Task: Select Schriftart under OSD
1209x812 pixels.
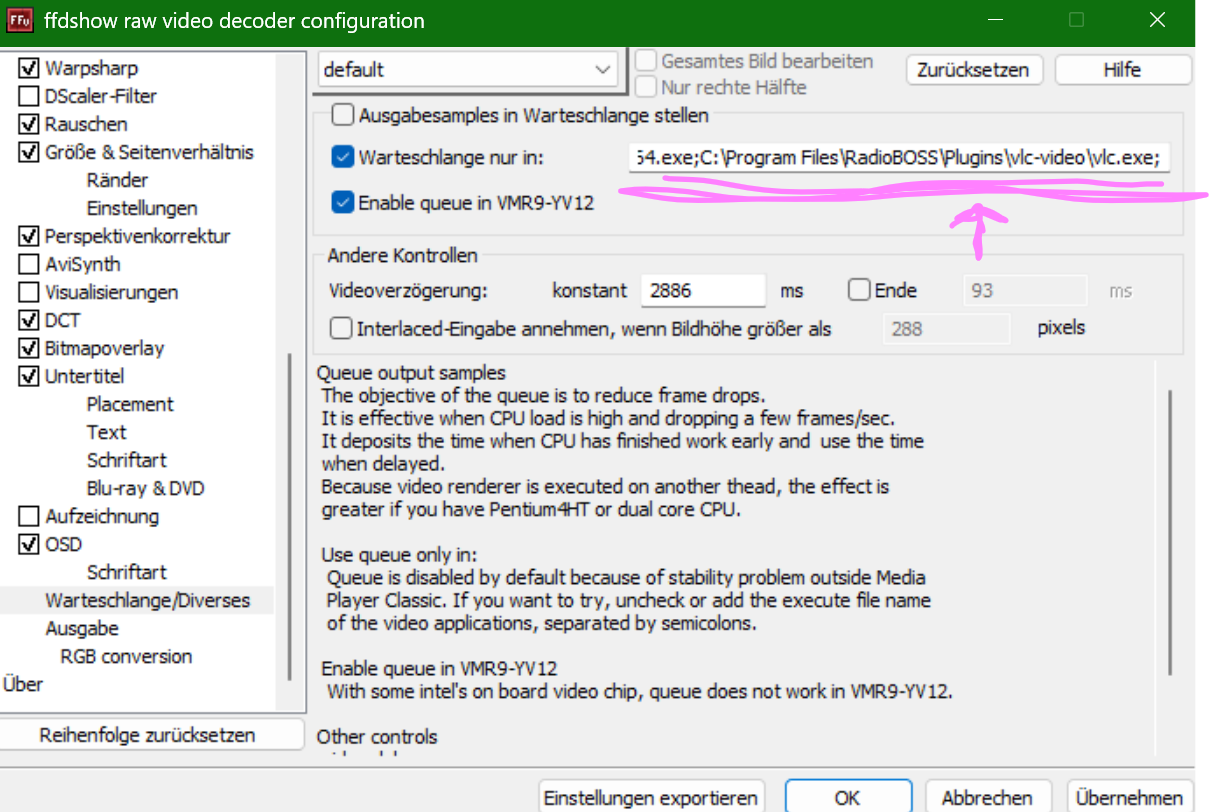Action: coord(127,573)
